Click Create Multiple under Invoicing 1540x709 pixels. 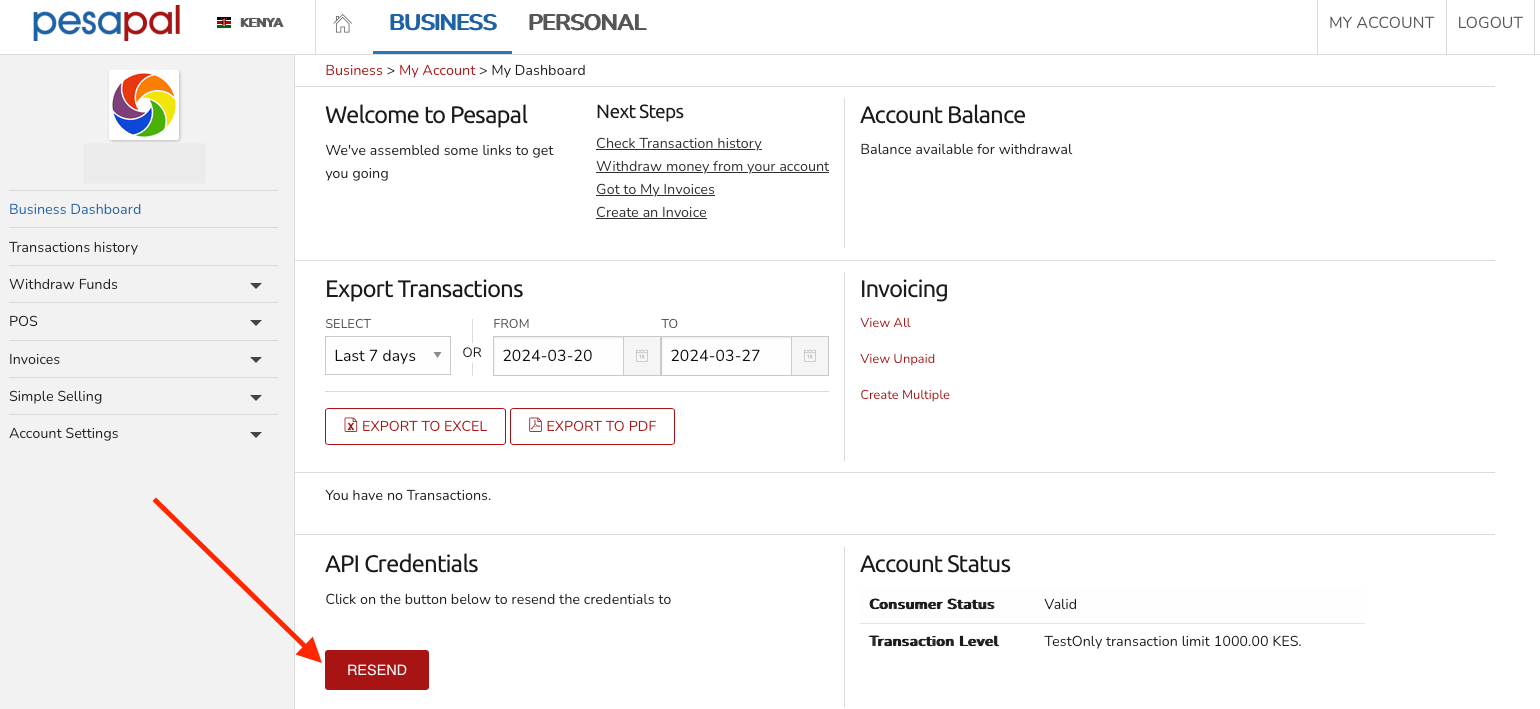coord(905,394)
